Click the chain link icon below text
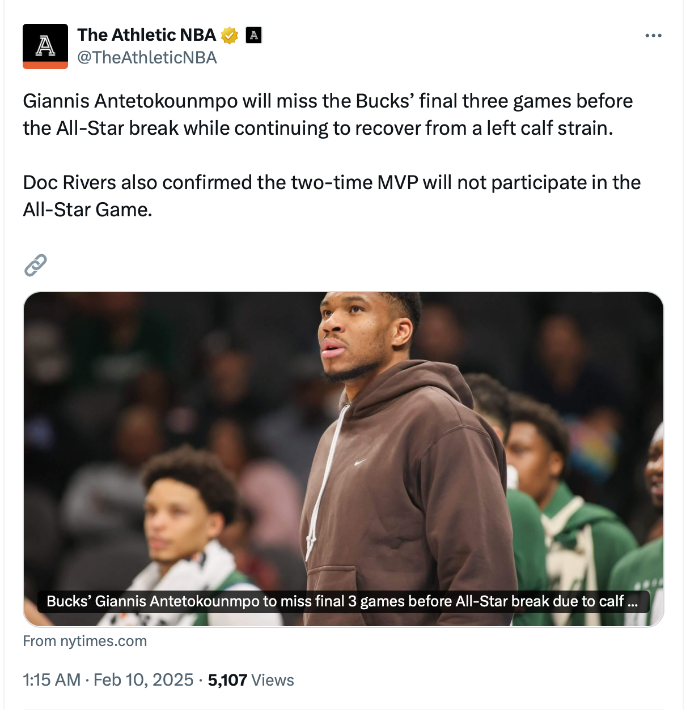Image resolution: width=686 pixels, height=710 pixels. [x=36, y=265]
